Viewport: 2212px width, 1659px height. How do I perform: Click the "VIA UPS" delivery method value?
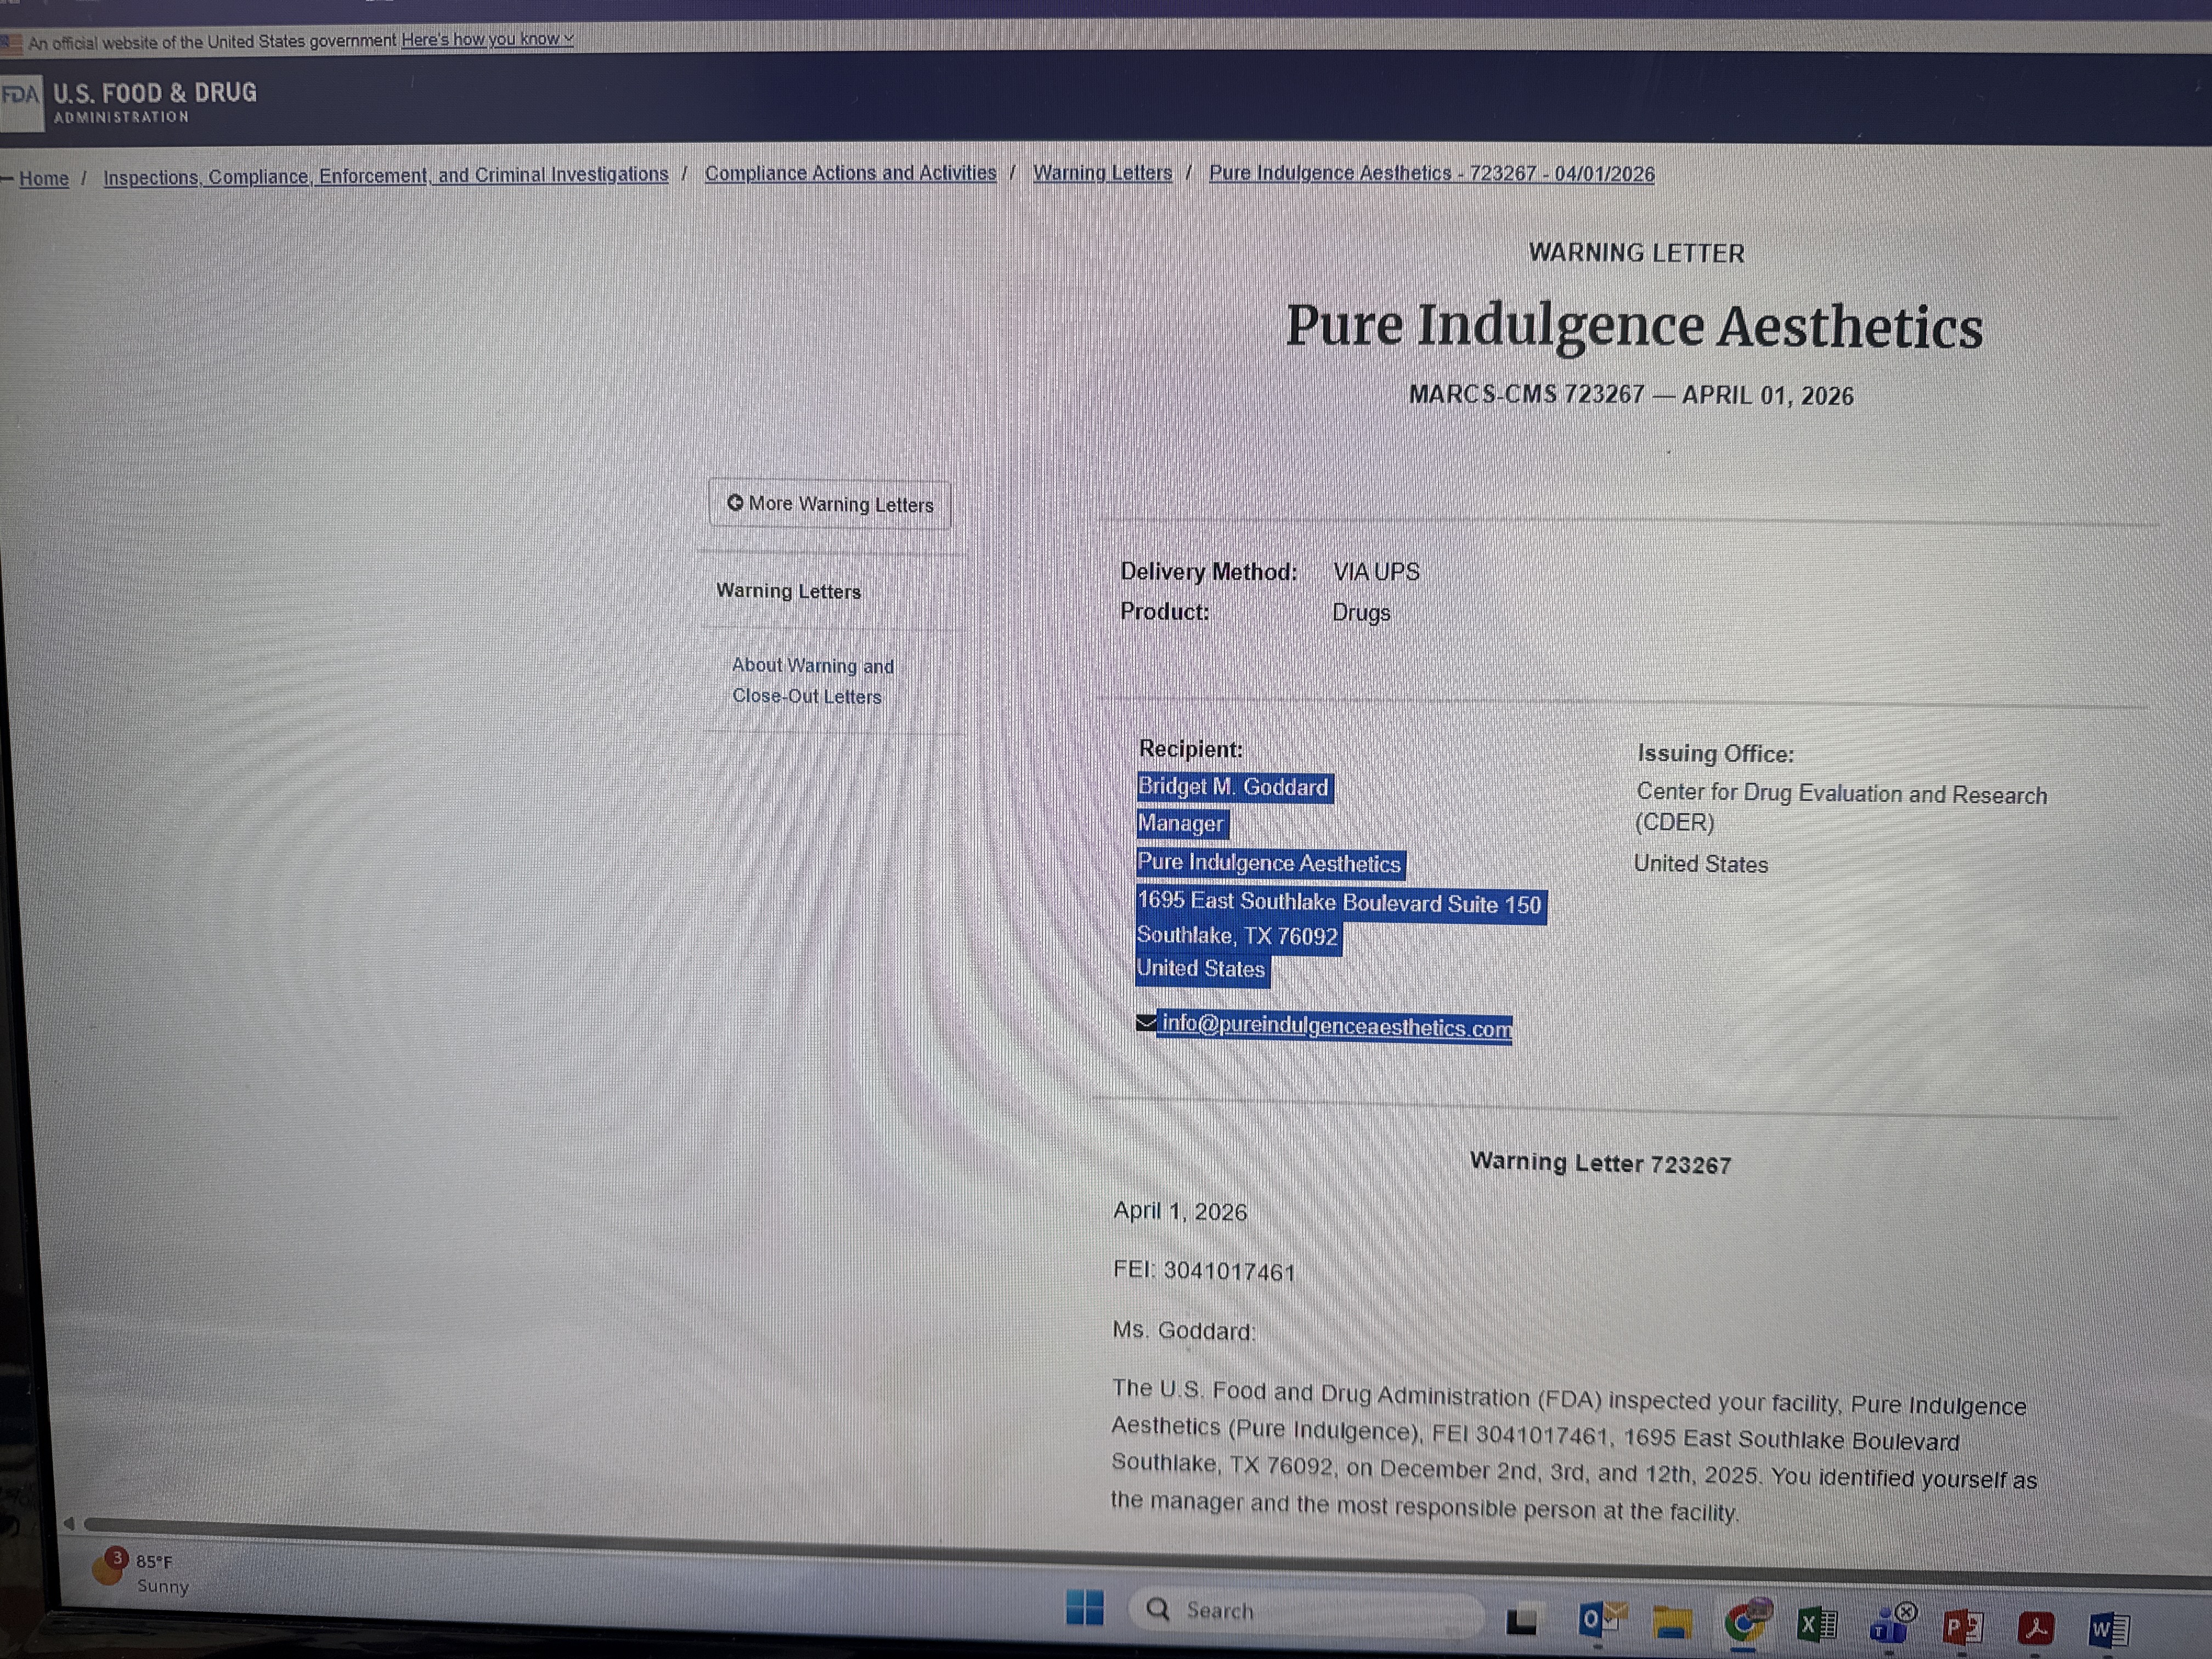point(1376,572)
